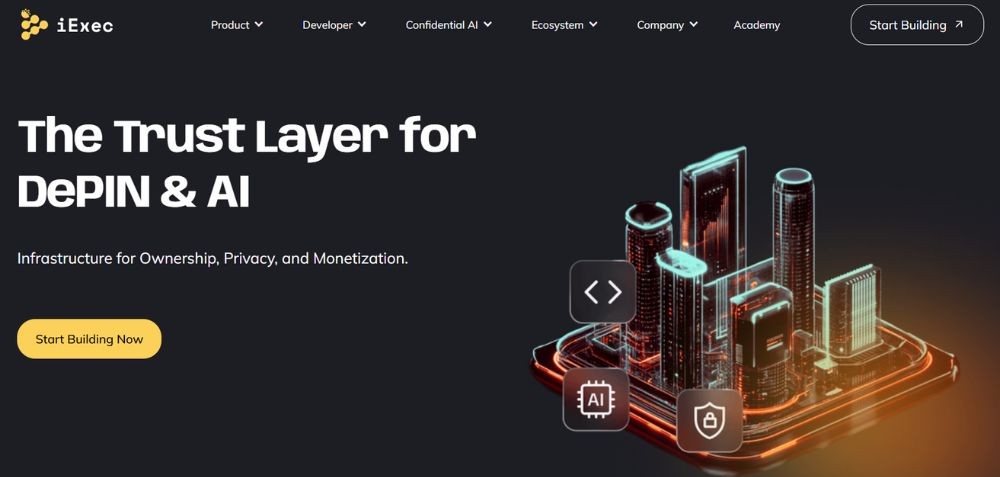Click the iExec wordmark text
This screenshot has width=1000, height=477.
[84, 25]
